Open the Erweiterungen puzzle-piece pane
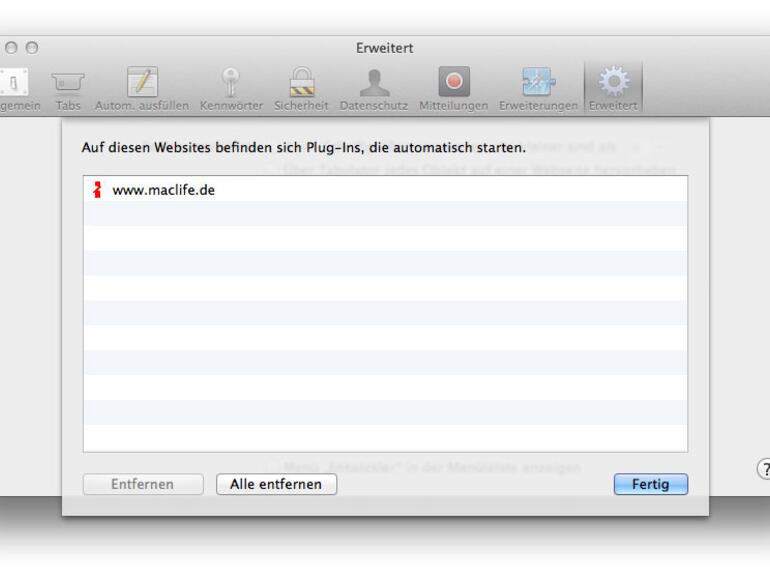The height and width of the screenshot is (578, 770). point(538,89)
